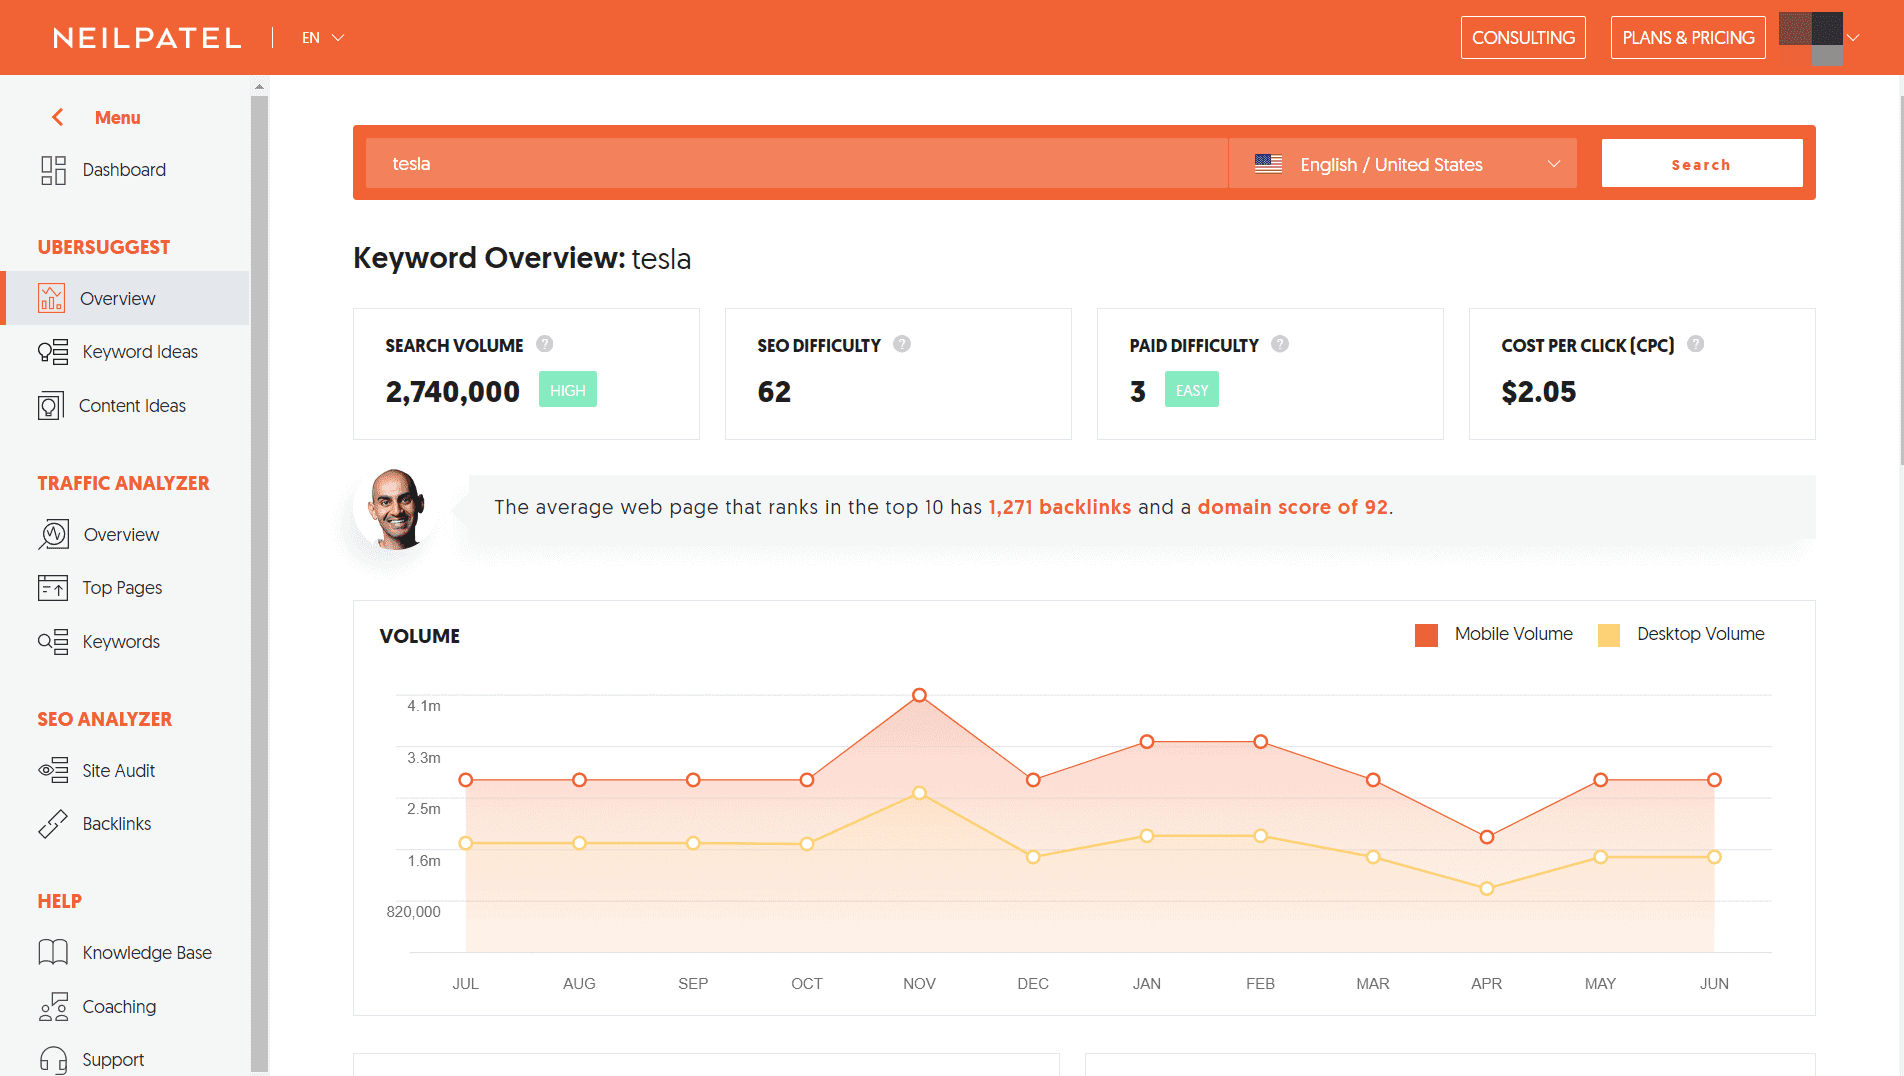This screenshot has height=1076, width=1904.
Task: Click the Backlinks chain icon
Action: coord(53,824)
